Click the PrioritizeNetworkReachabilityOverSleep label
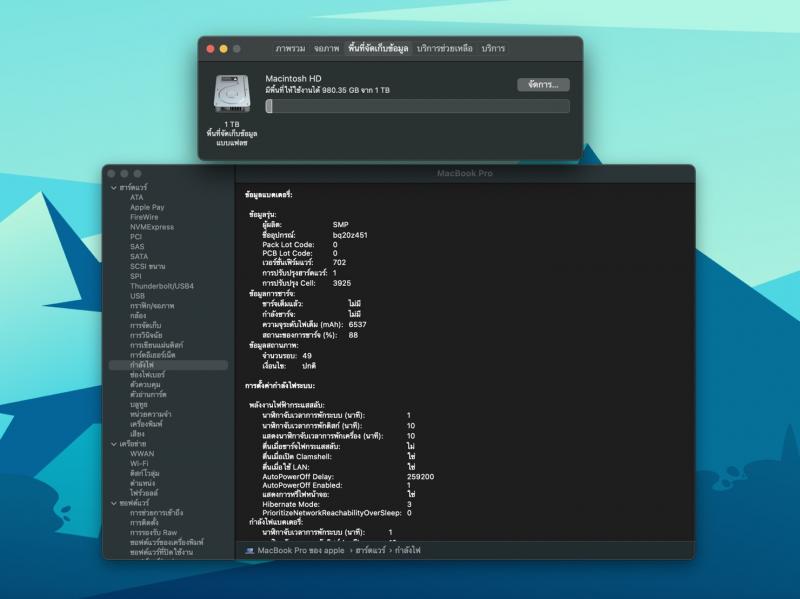 click(x=332, y=513)
